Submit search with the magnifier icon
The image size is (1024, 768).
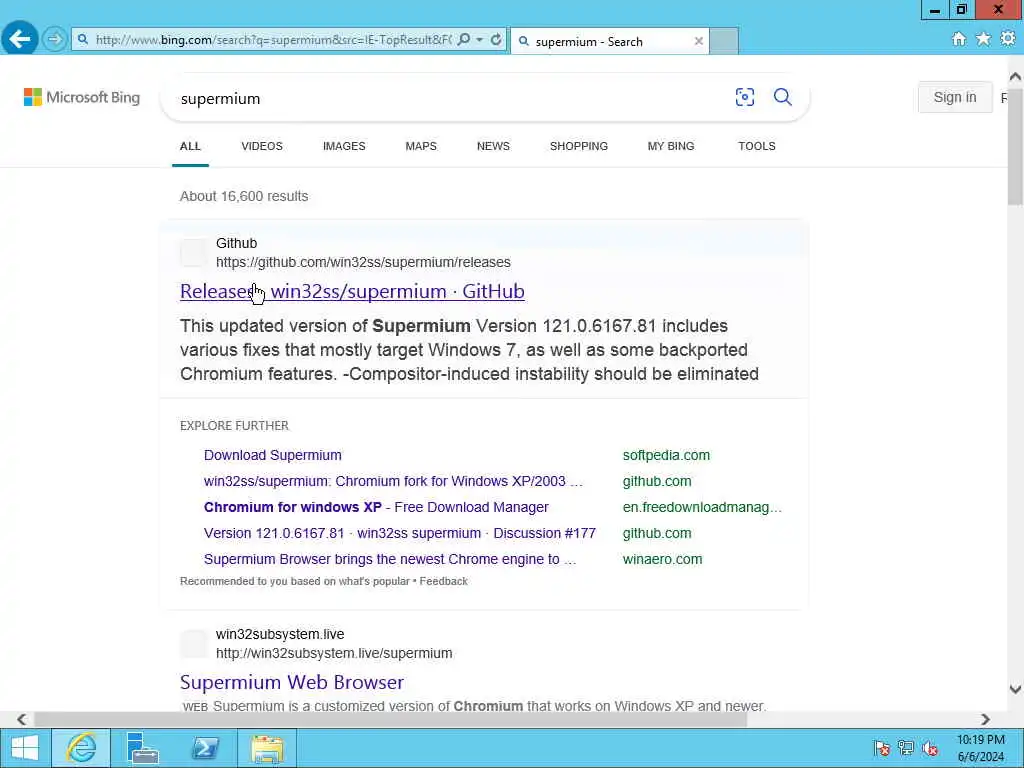tap(782, 97)
